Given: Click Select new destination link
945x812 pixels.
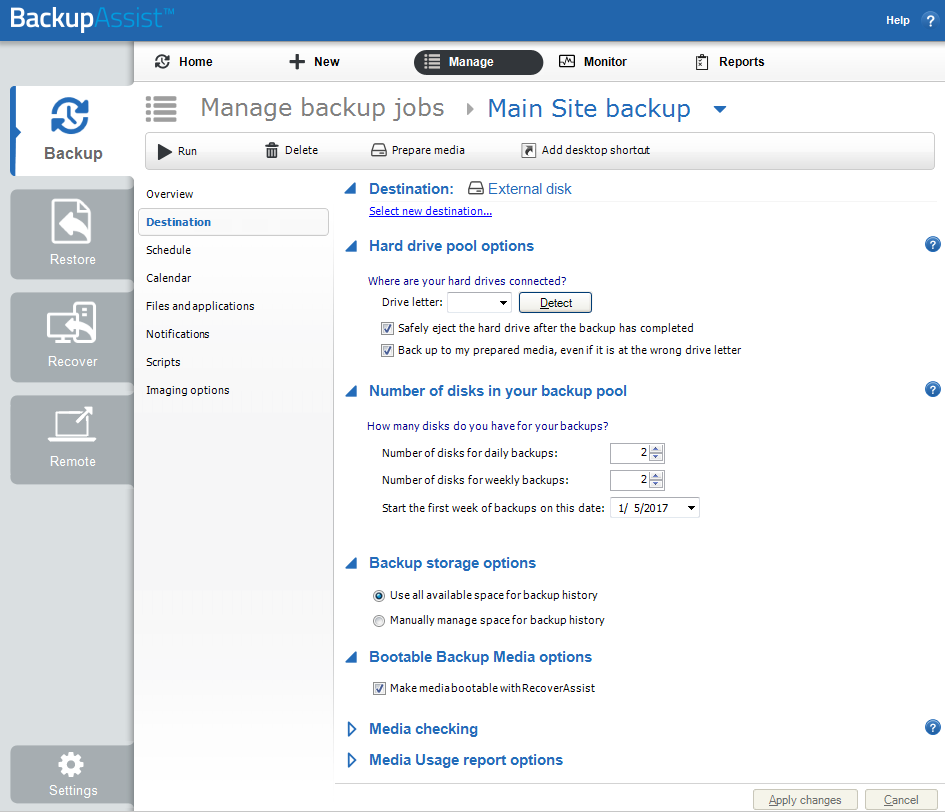Looking at the screenshot, I should point(430,211).
